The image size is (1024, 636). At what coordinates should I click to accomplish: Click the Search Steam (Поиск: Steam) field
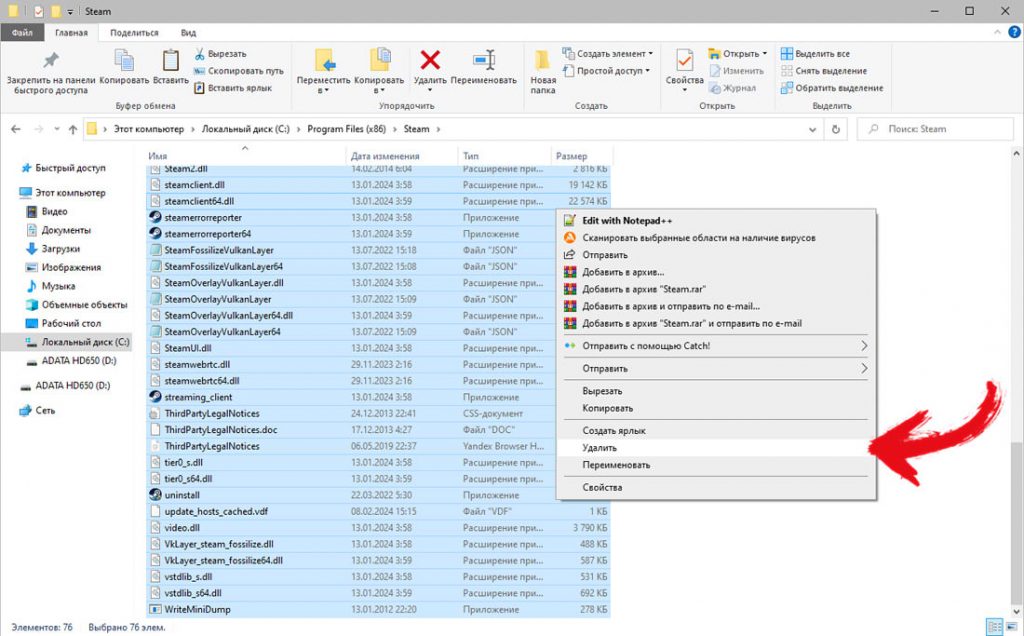(x=935, y=129)
